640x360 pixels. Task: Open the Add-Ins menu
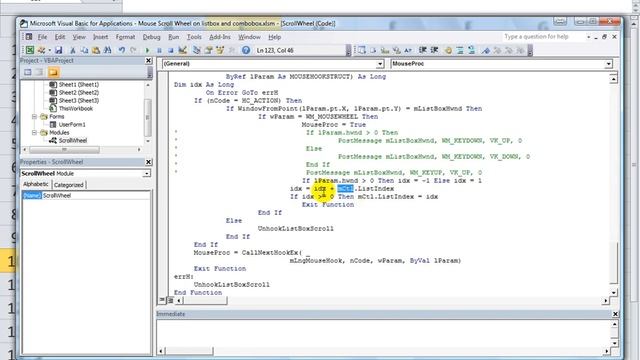[220, 37]
